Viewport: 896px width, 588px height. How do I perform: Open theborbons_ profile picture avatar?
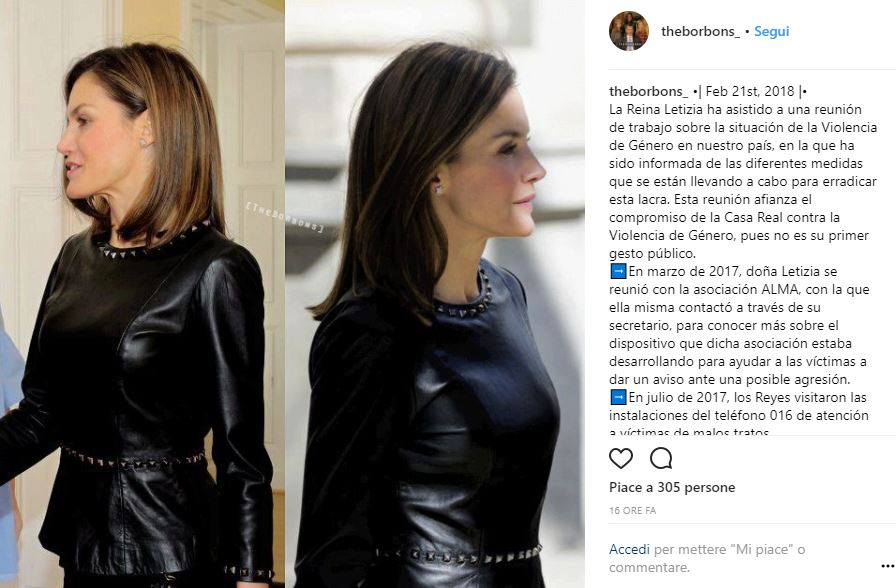point(629,31)
